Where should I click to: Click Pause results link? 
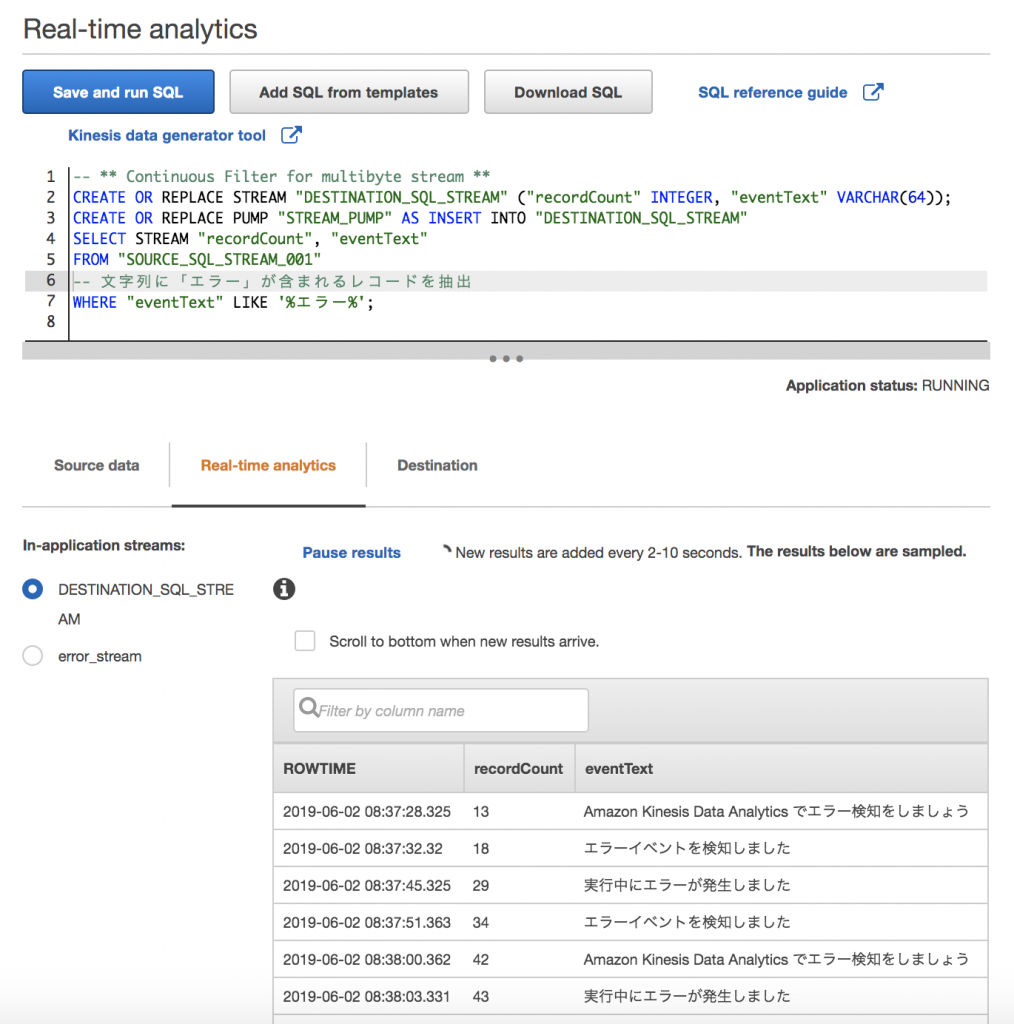[x=351, y=552]
